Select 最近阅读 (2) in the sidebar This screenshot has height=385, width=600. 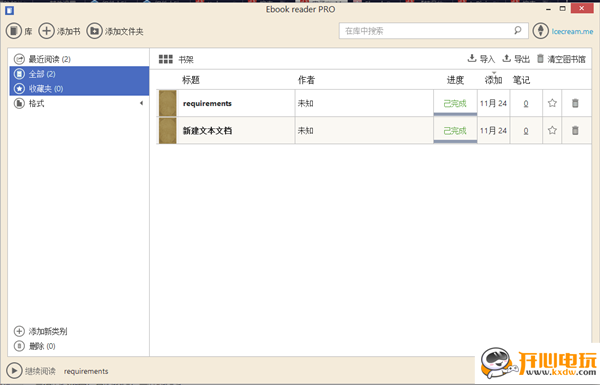point(79,59)
